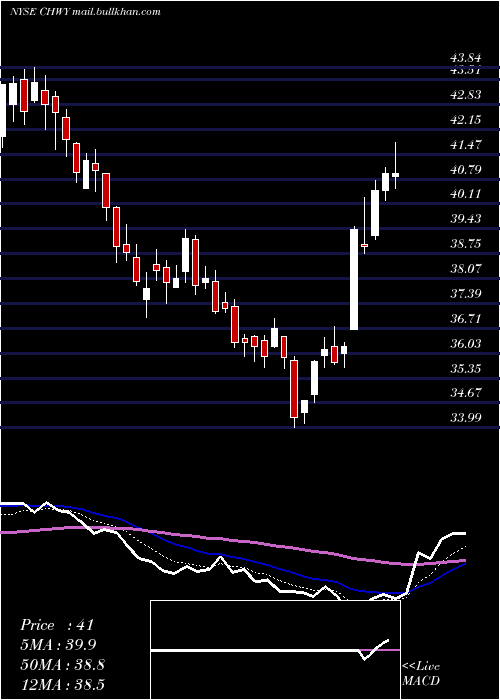Click the NYSE CHWY ticker title
The height and width of the screenshot is (700, 500).
point(85,12)
